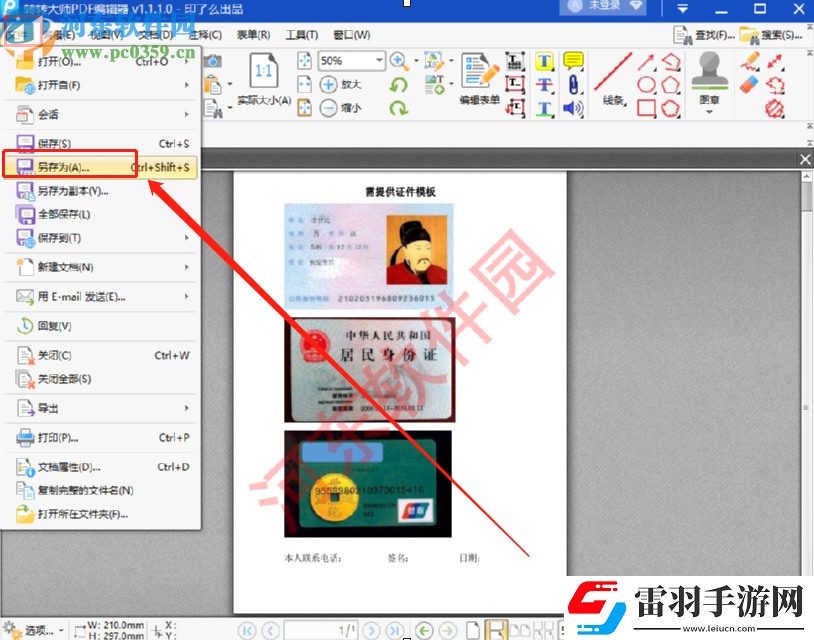Choose Revert (回复) menu entry
Viewport: 814px width, 640px height.
tap(100, 326)
